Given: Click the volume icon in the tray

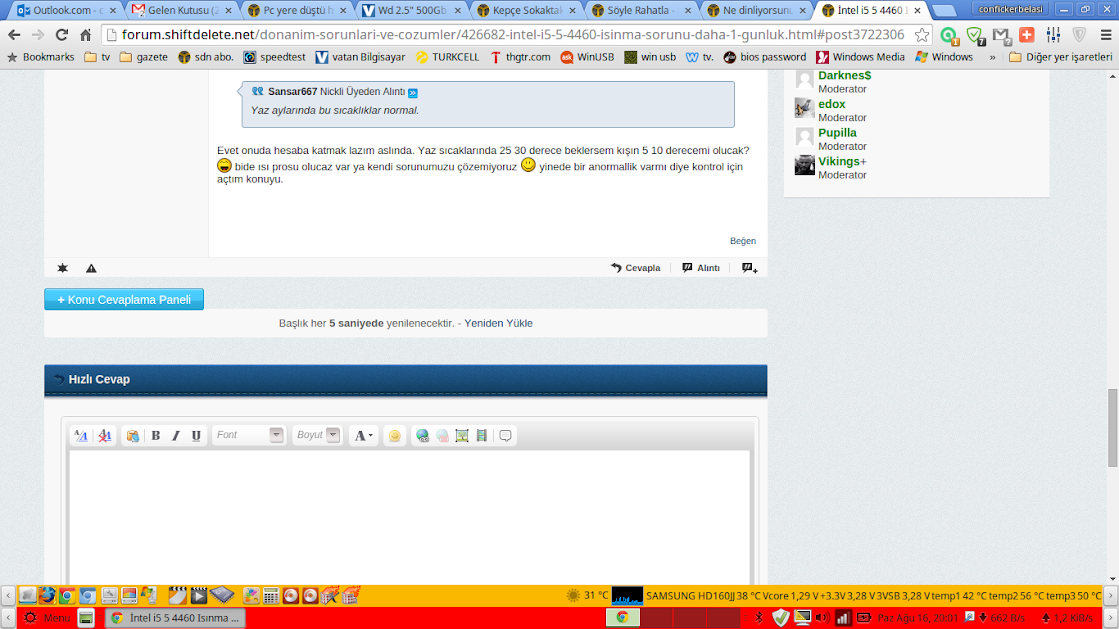Looking at the screenshot, I should (x=822, y=618).
